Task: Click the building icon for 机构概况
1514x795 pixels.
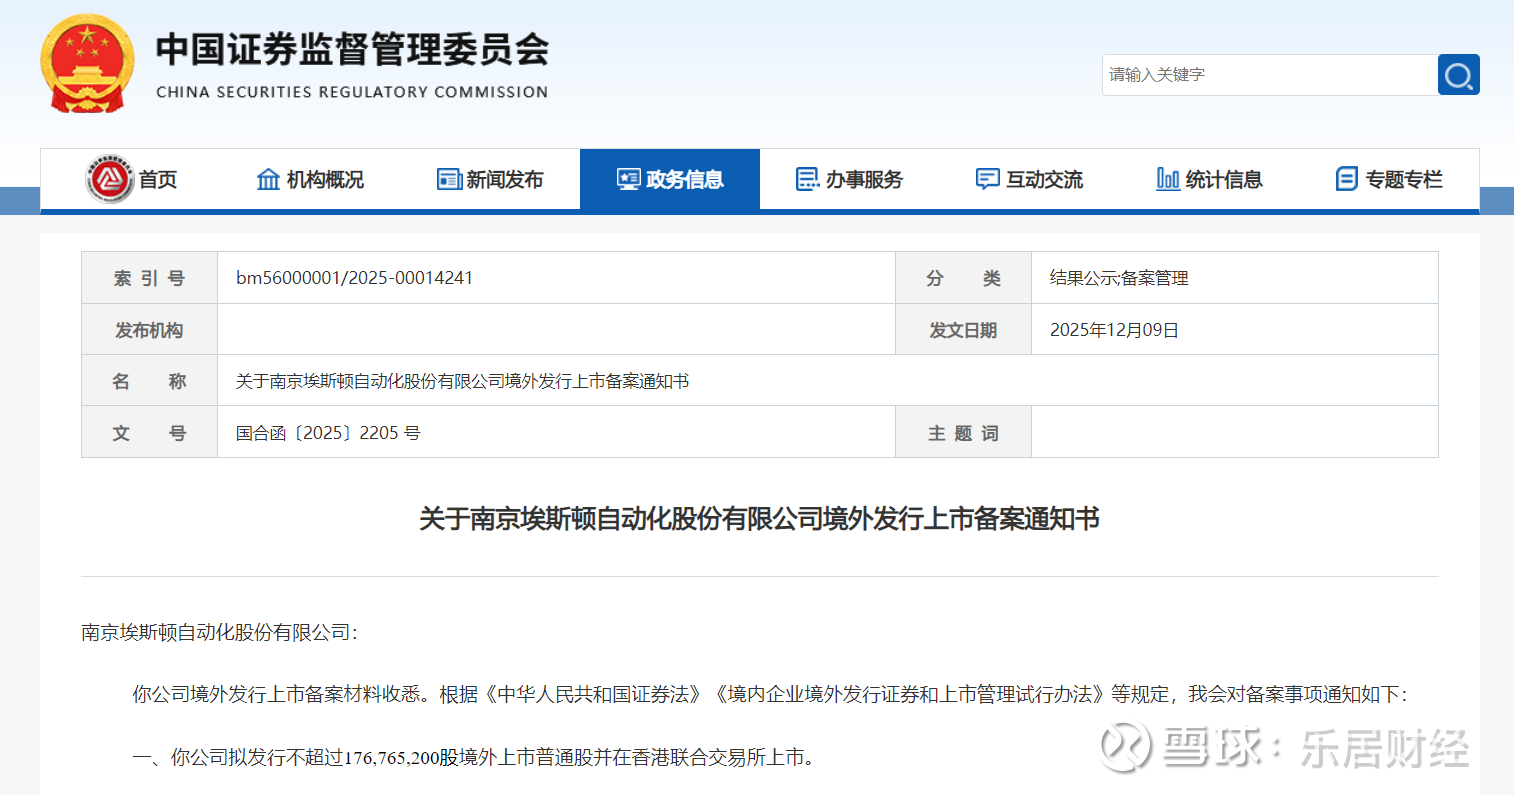Action: 268,179
